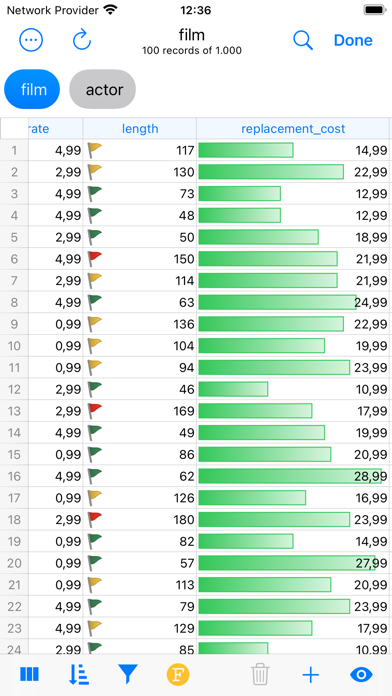Tap the refresh records icon
This screenshot has width=392, height=696.
pos(82,40)
